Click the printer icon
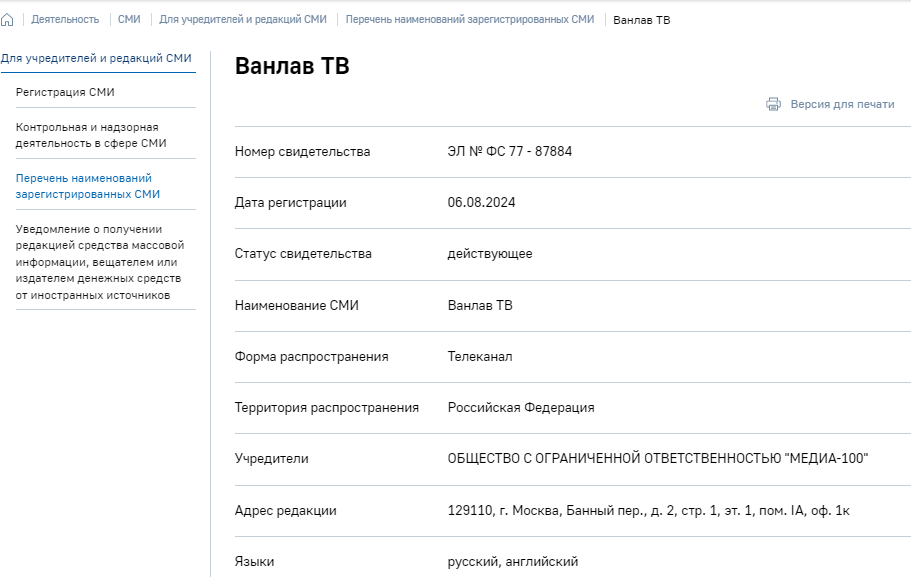This screenshot has width=911, height=577. pyautogui.click(x=773, y=104)
